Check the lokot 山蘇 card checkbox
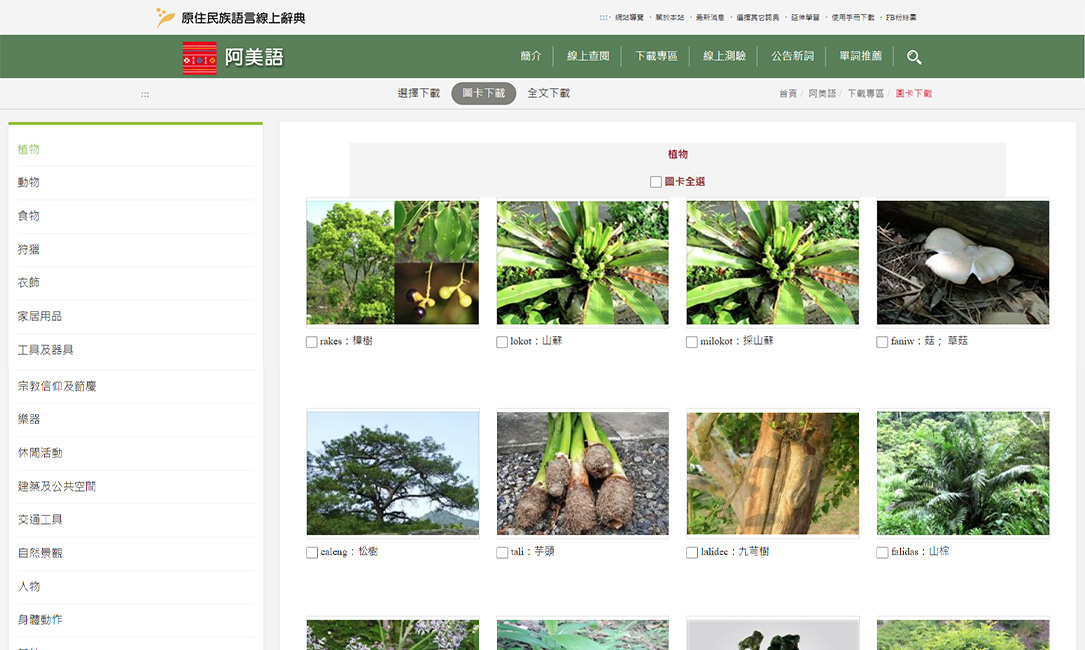The width and height of the screenshot is (1085, 650). [x=502, y=342]
